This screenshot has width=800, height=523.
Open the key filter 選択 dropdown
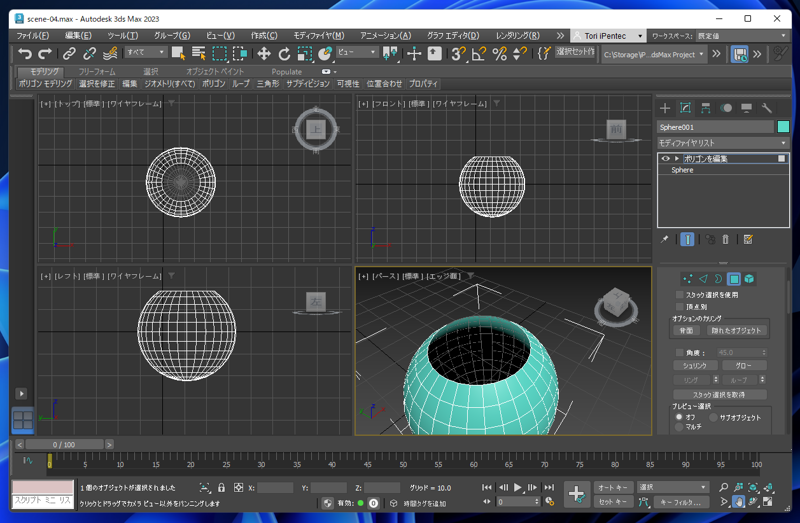[673, 487]
